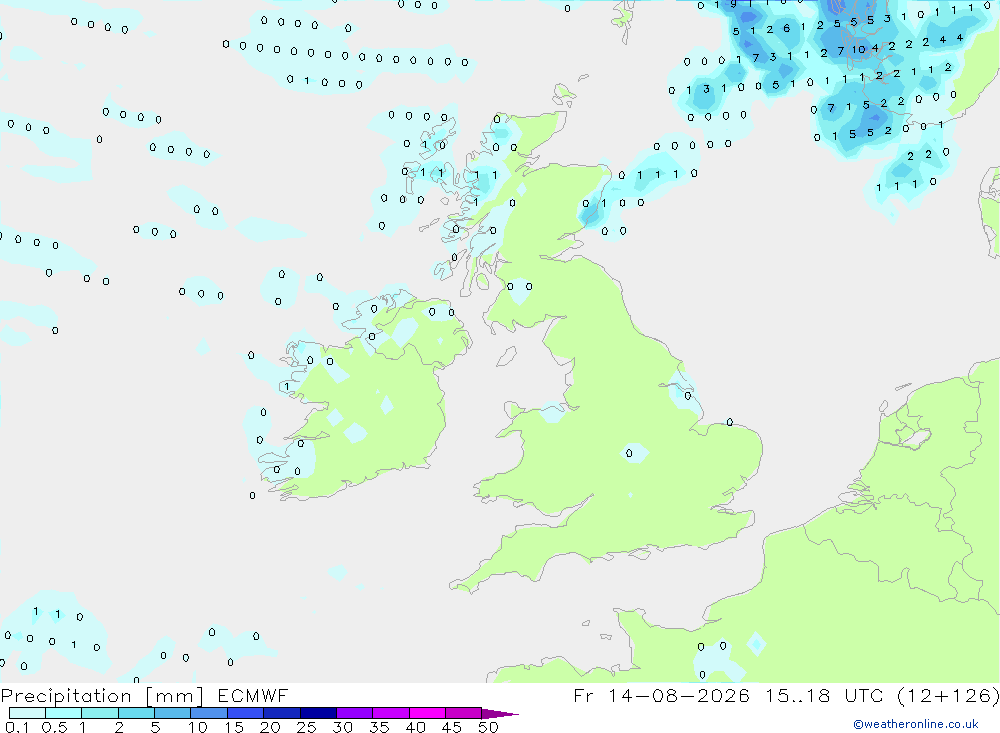Click the '15' legend scale label
This screenshot has width=1000, height=733.
(x=234, y=727)
